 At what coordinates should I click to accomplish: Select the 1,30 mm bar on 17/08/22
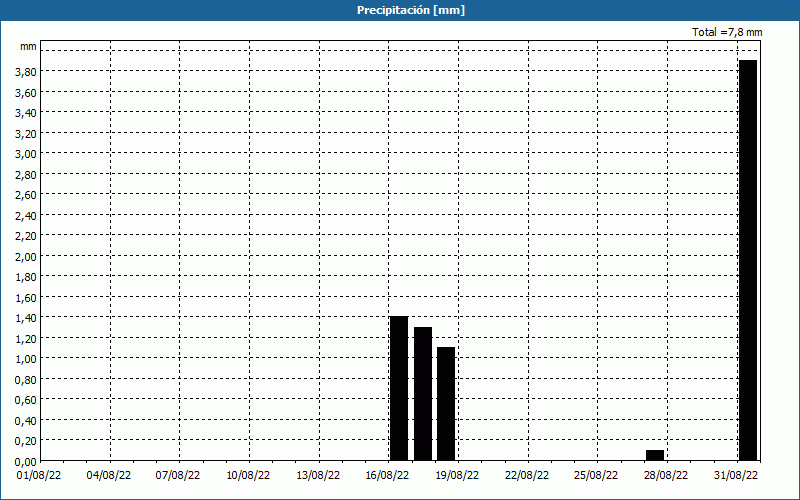(x=423, y=394)
